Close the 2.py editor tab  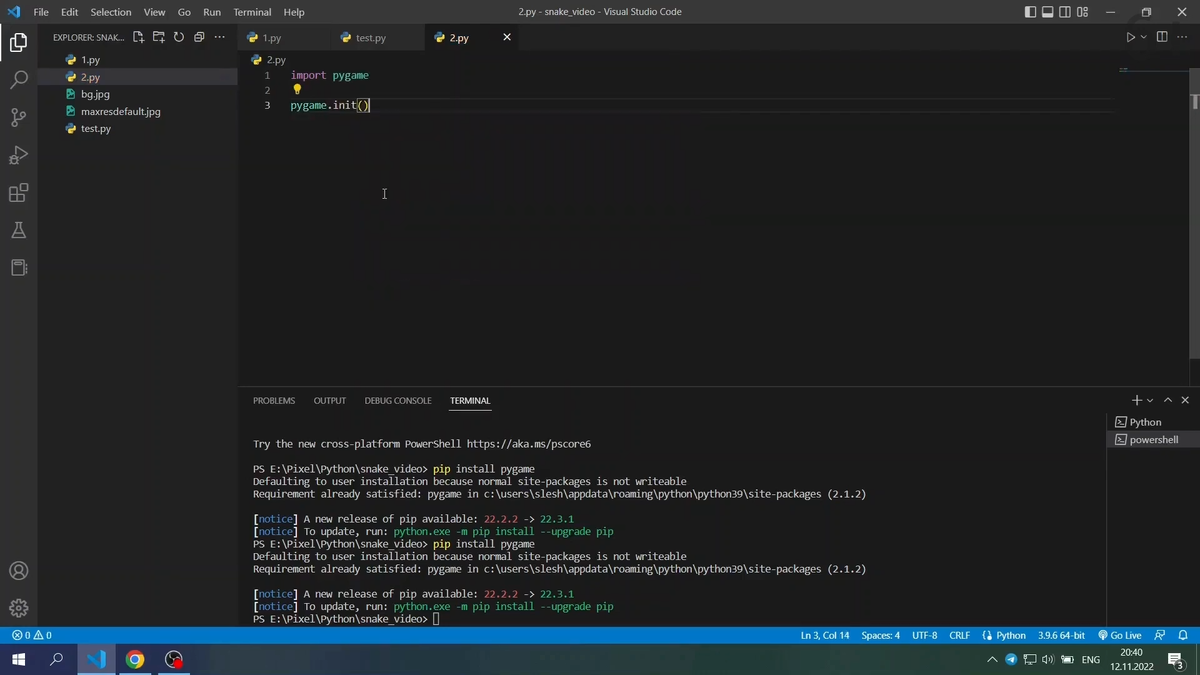click(507, 37)
